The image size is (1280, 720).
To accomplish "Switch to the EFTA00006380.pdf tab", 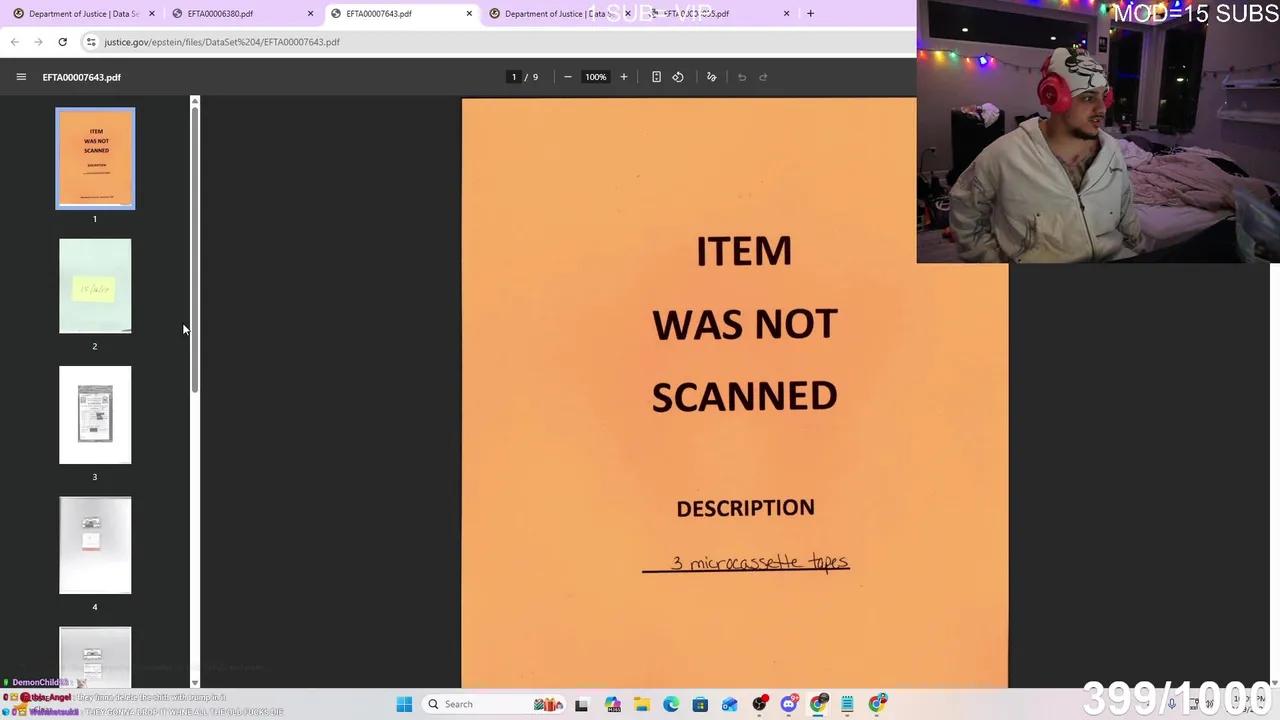I will [x=243, y=14].
